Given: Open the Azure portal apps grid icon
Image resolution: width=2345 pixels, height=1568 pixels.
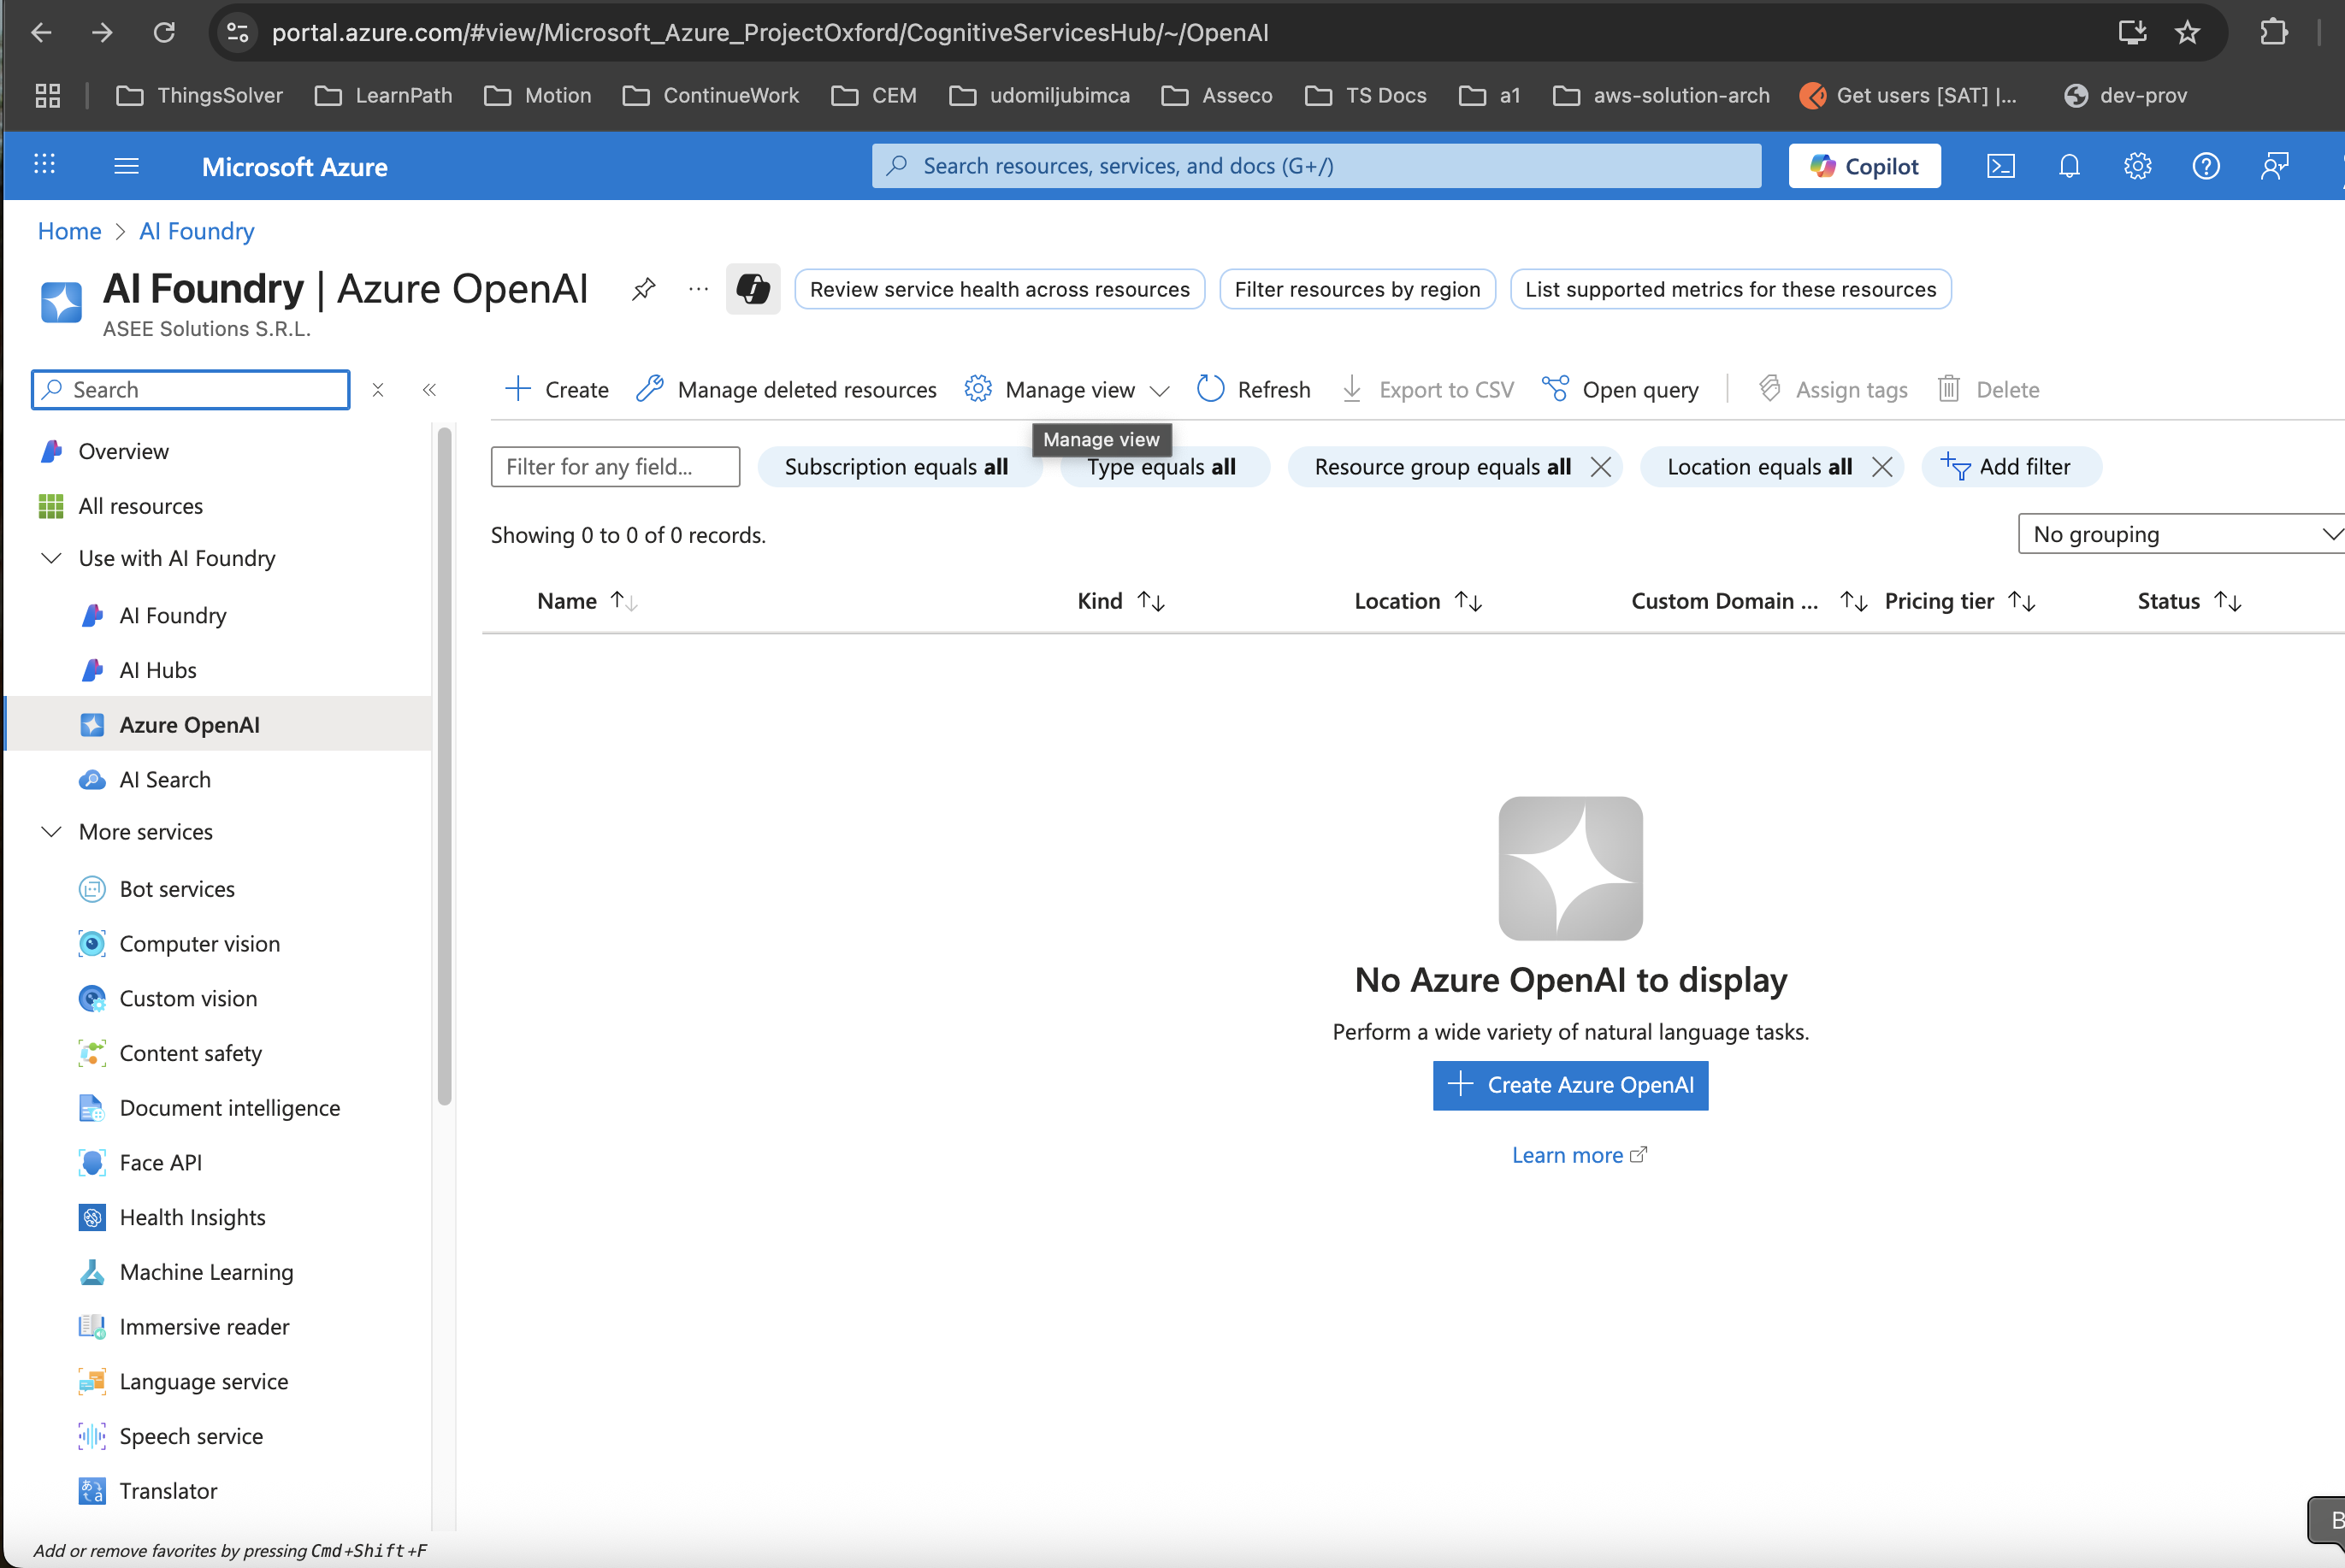Looking at the screenshot, I should (x=44, y=165).
